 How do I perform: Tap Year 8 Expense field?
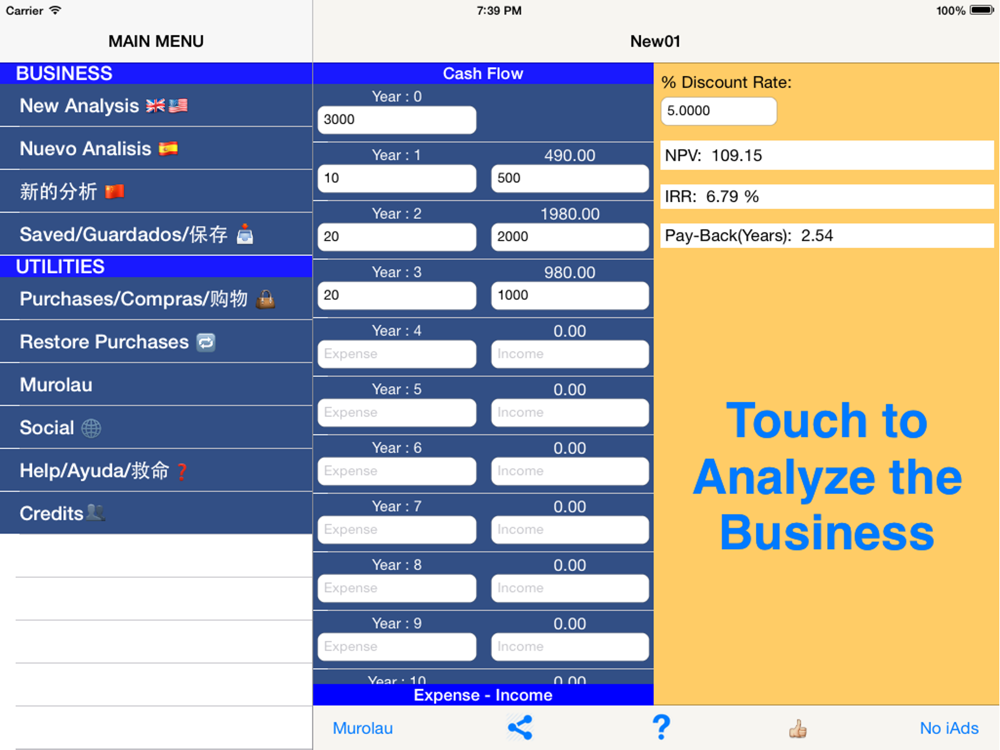pyautogui.click(x=397, y=588)
